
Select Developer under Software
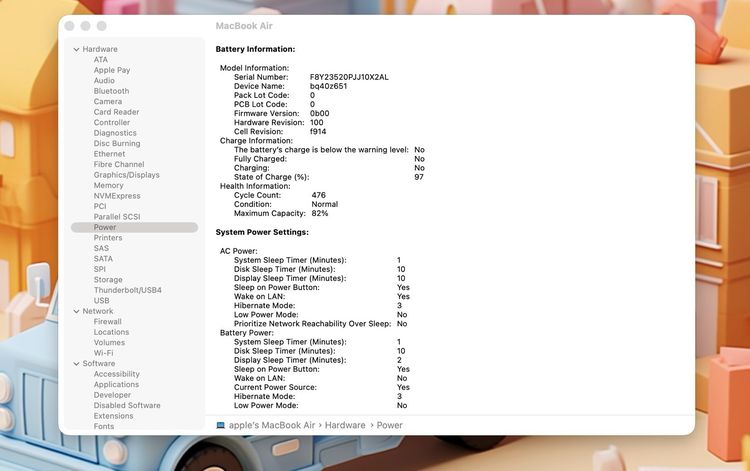pyautogui.click(x=112, y=395)
